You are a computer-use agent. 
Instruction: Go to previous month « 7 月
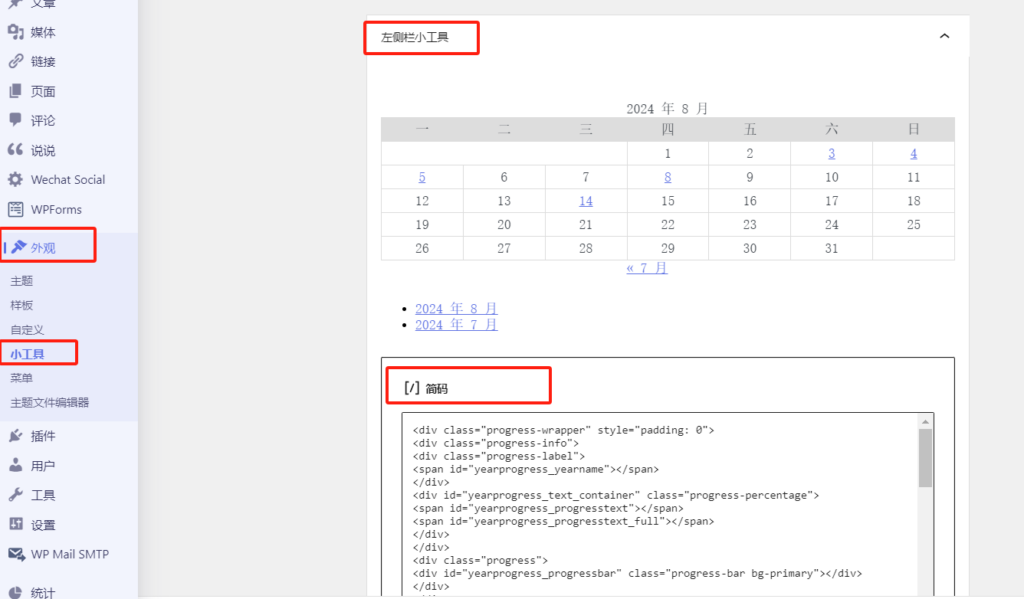pos(647,268)
